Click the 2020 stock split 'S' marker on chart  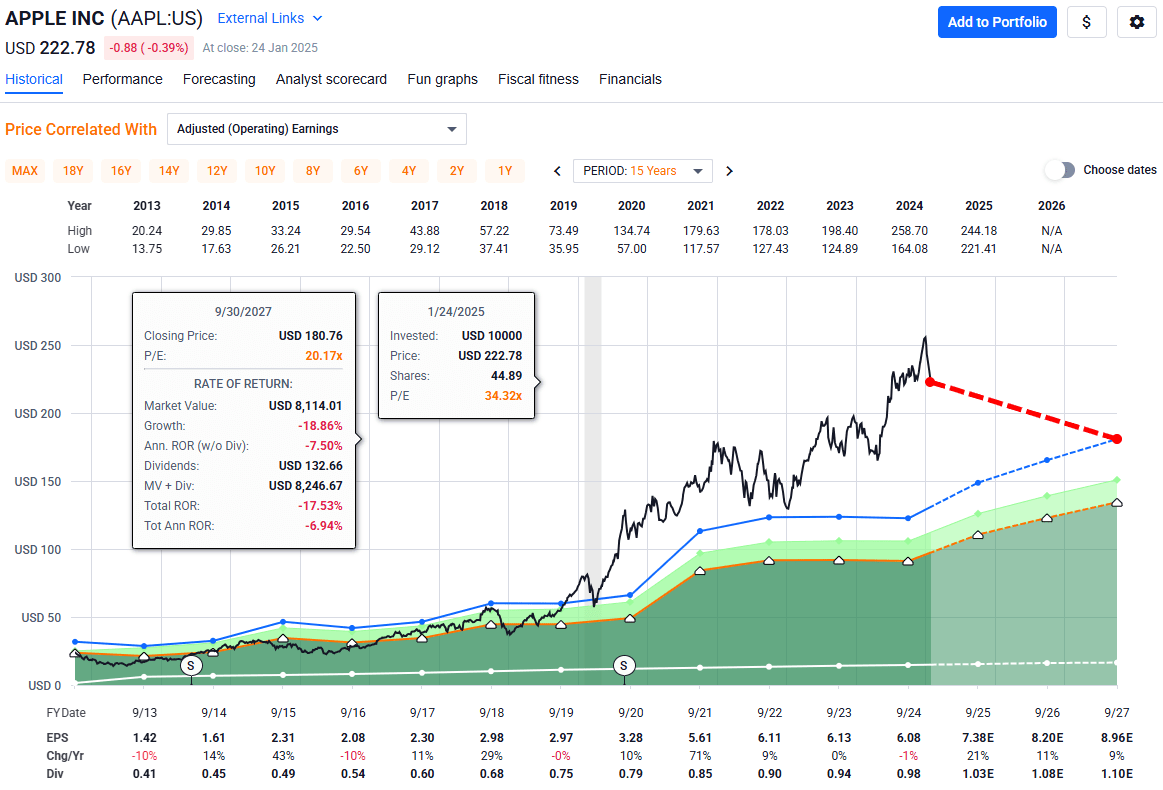(626, 665)
